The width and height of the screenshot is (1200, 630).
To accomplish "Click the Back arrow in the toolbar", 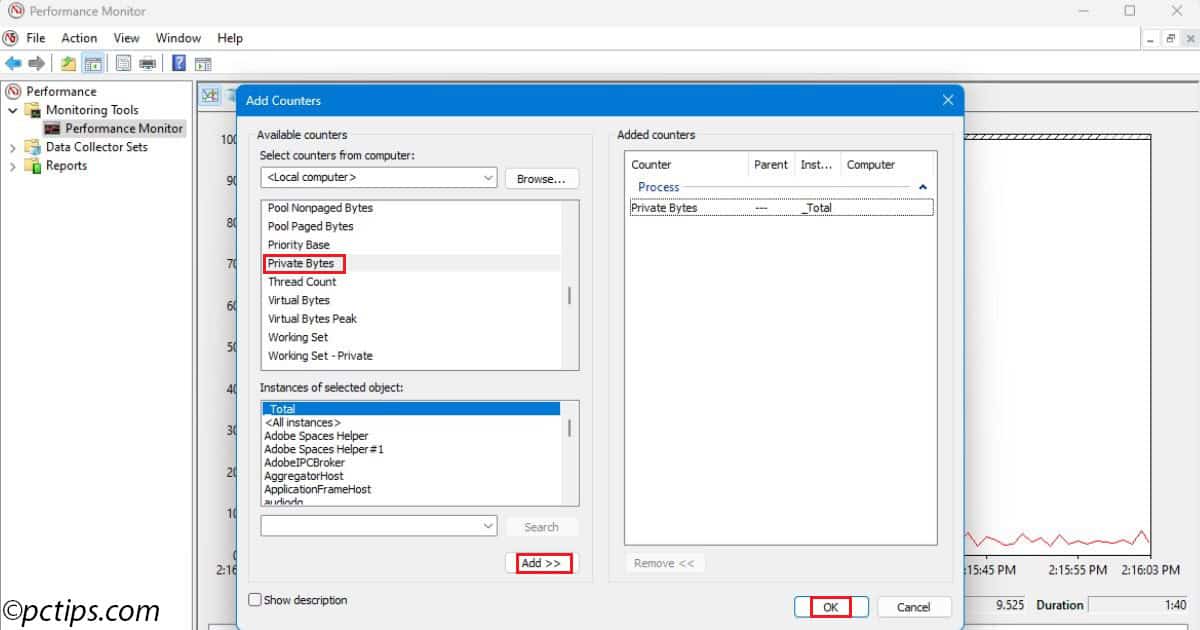I will [x=13, y=64].
